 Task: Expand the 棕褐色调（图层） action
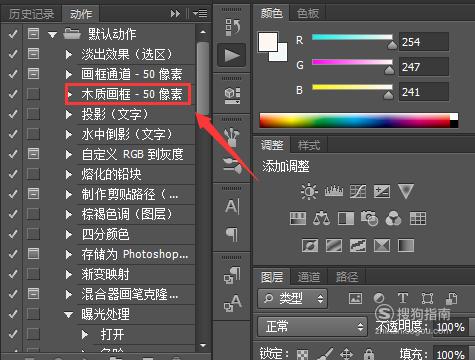click(68, 214)
